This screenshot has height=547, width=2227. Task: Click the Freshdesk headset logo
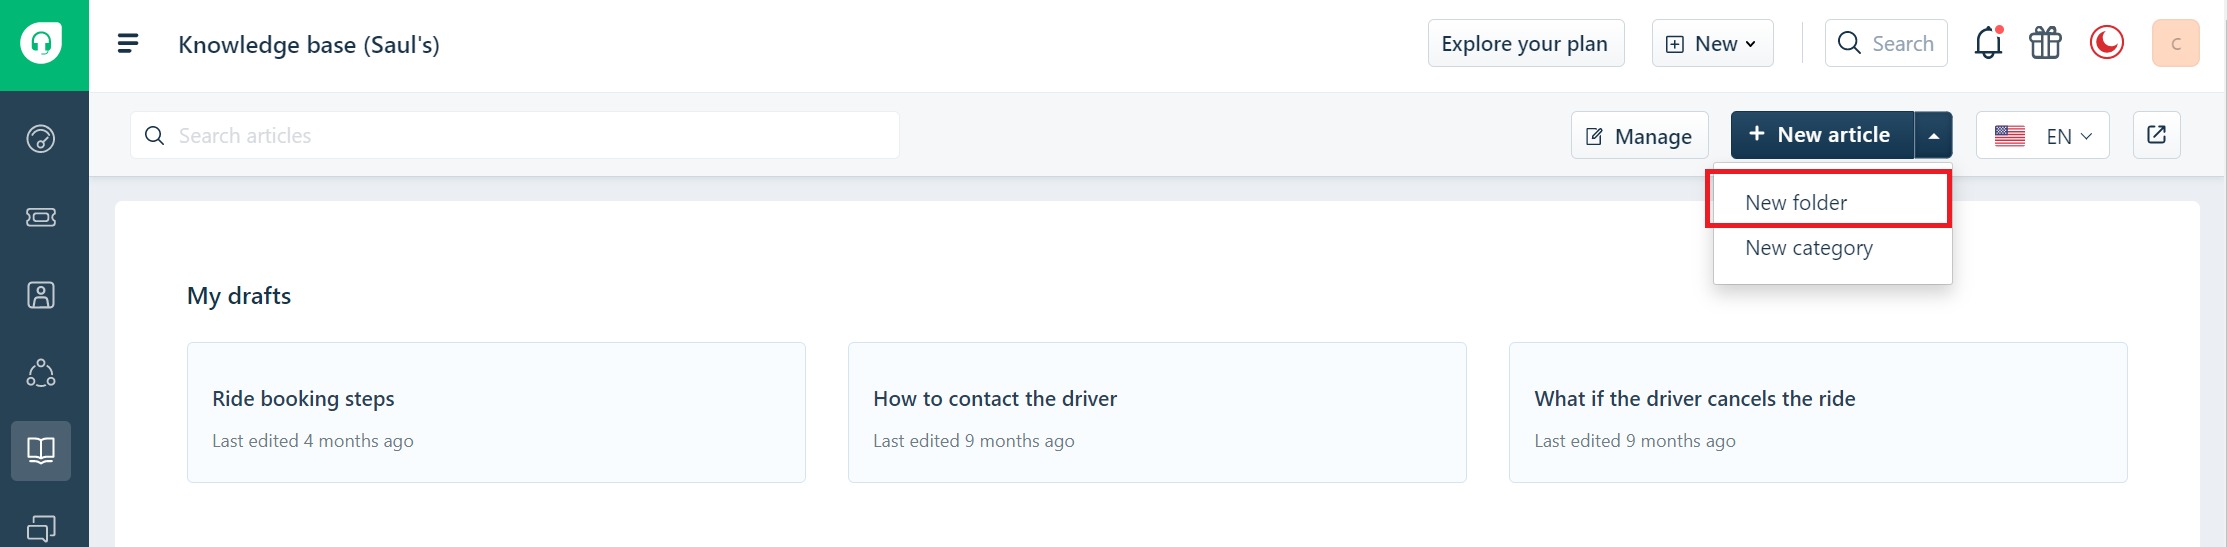click(x=41, y=44)
